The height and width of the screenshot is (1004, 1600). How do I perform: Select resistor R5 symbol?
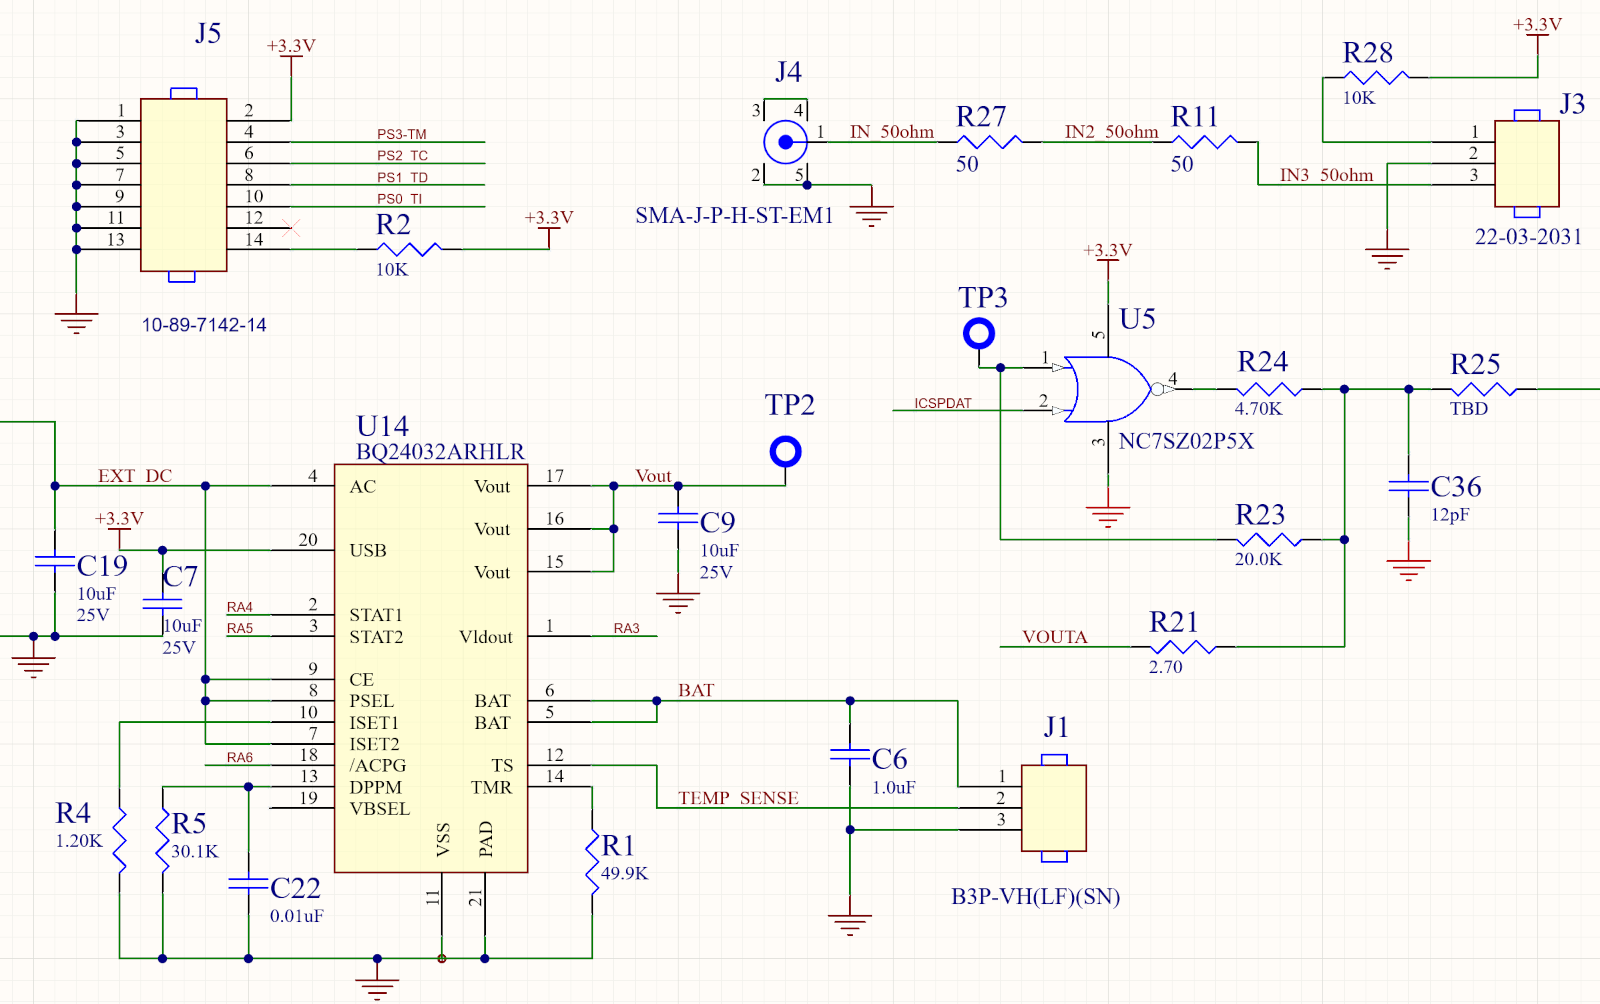(x=163, y=841)
